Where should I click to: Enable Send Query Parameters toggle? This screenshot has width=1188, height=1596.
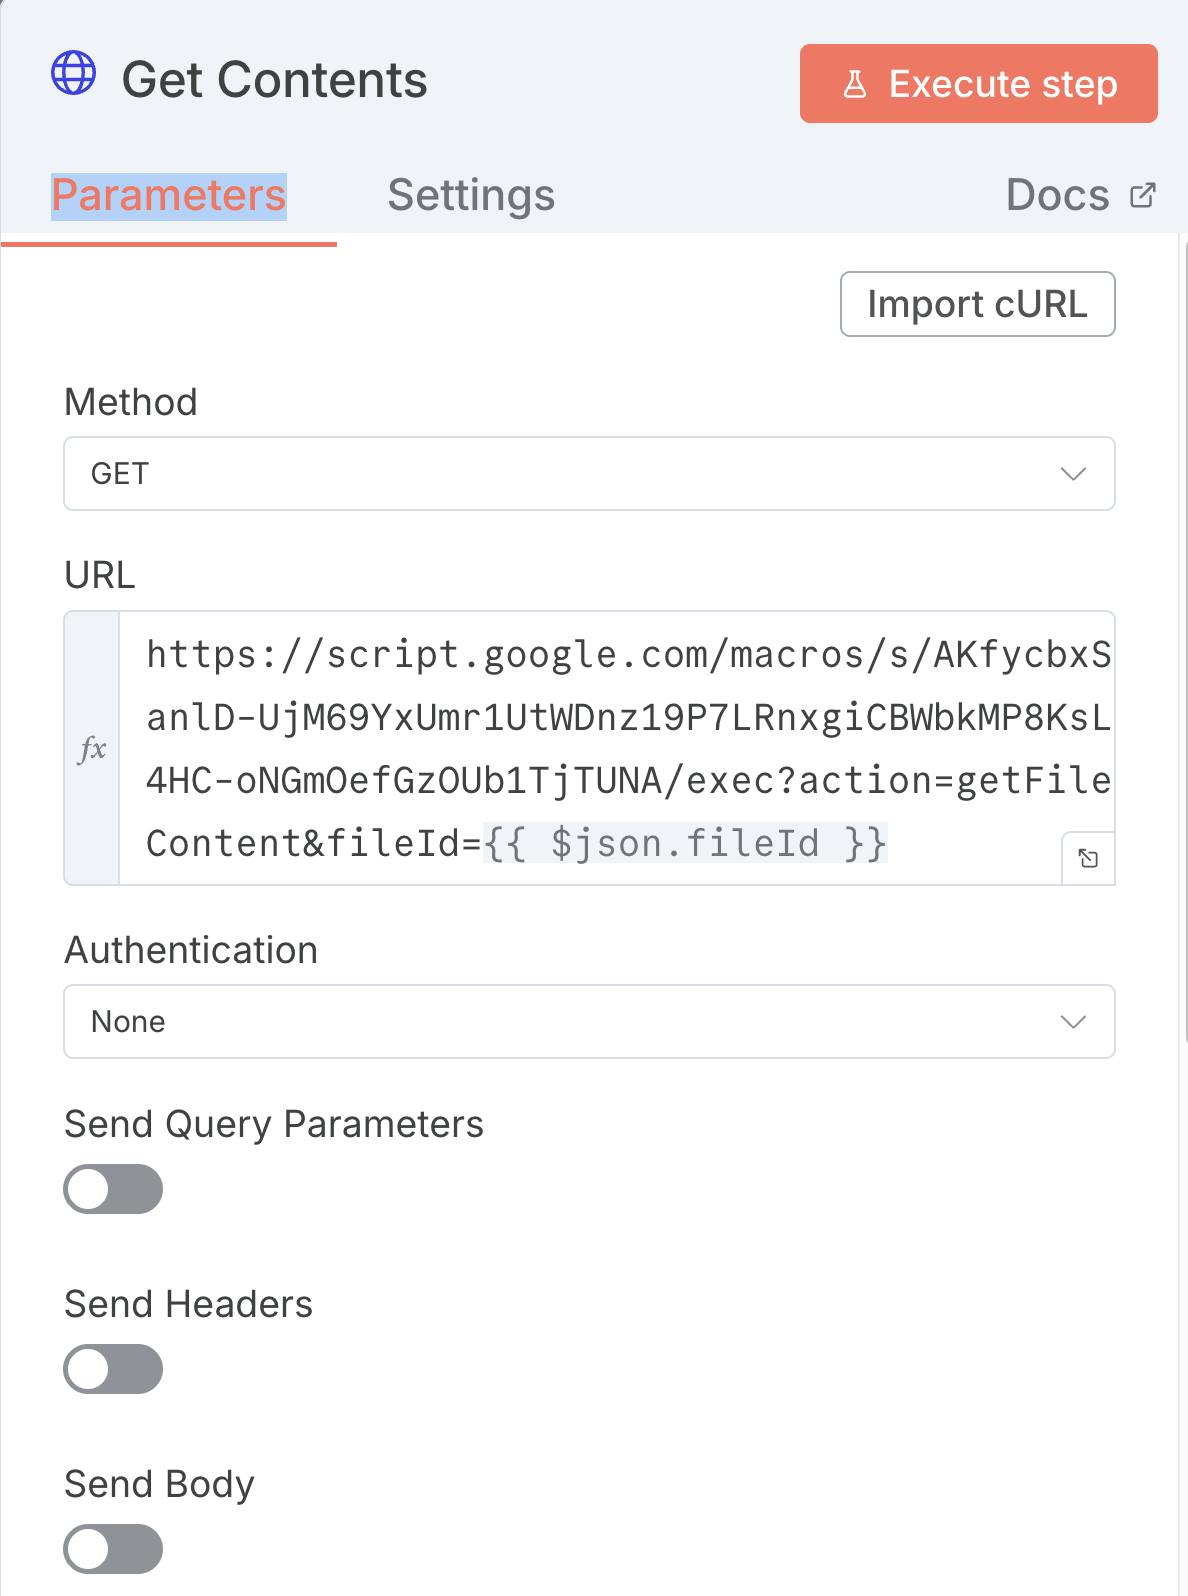[113, 1189]
